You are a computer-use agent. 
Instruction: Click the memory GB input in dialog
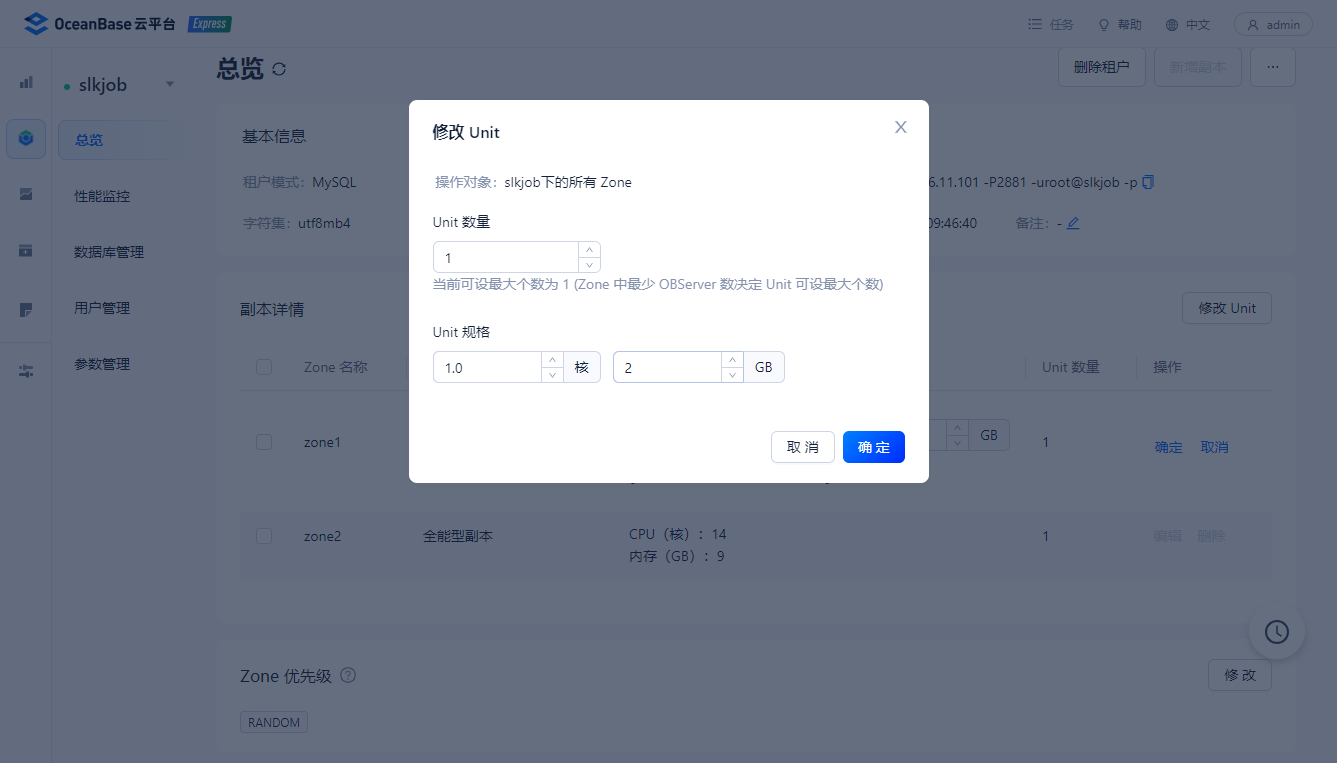click(668, 367)
